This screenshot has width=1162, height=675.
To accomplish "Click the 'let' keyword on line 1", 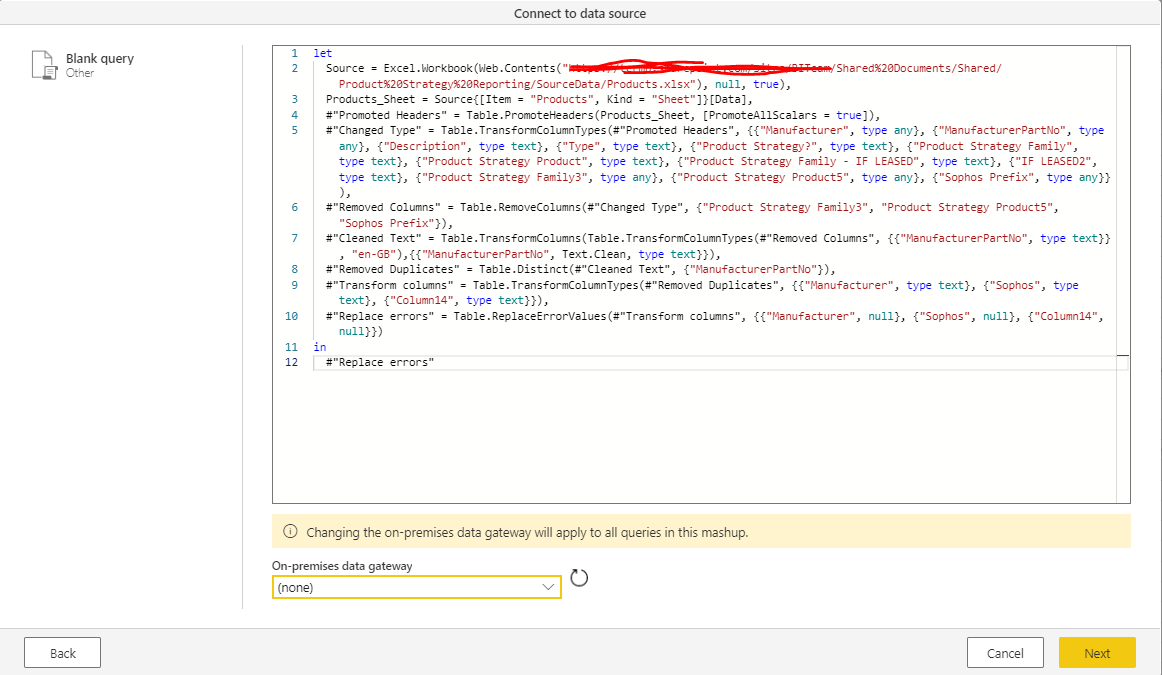I will 322,53.
